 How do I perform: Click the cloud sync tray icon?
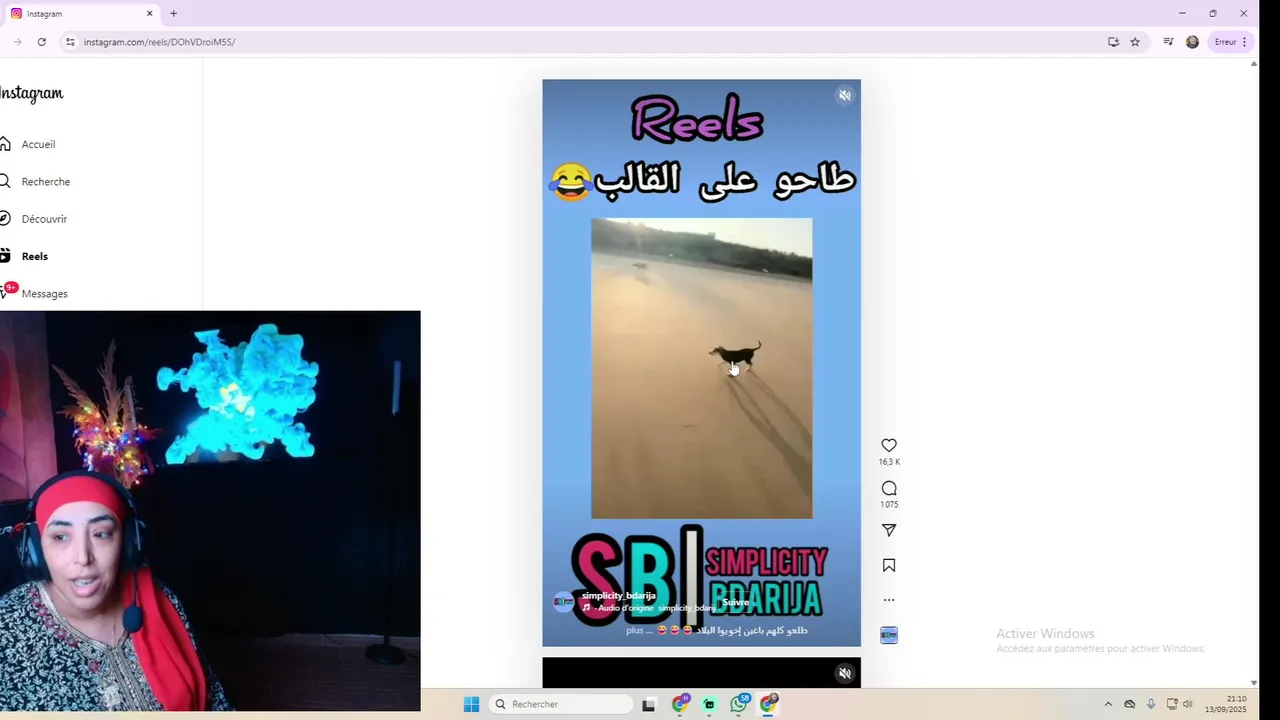tap(1130, 704)
